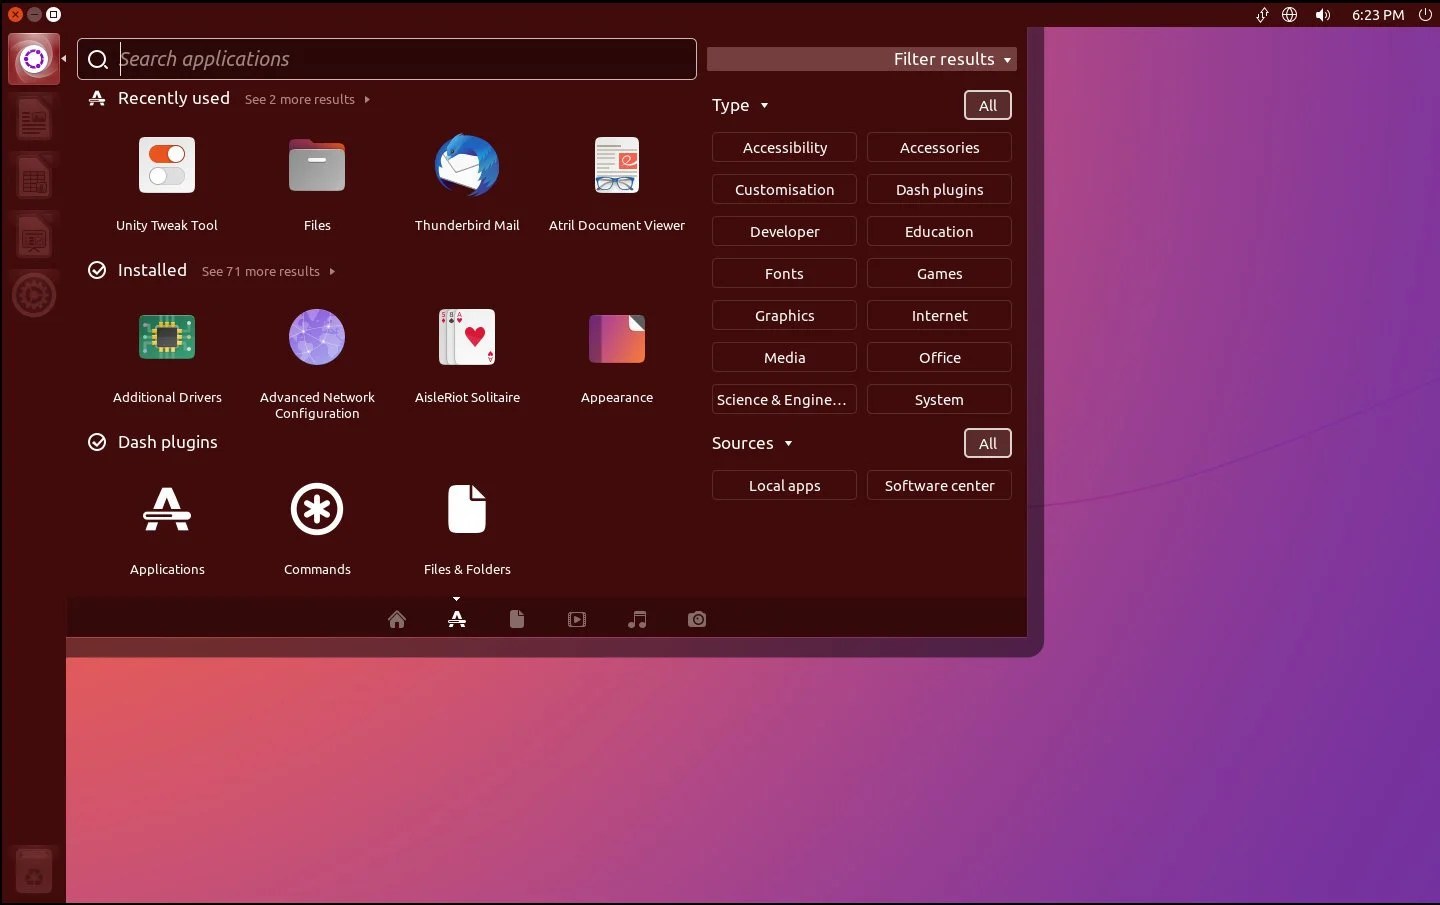Toggle the Internet category filter

[938, 315]
